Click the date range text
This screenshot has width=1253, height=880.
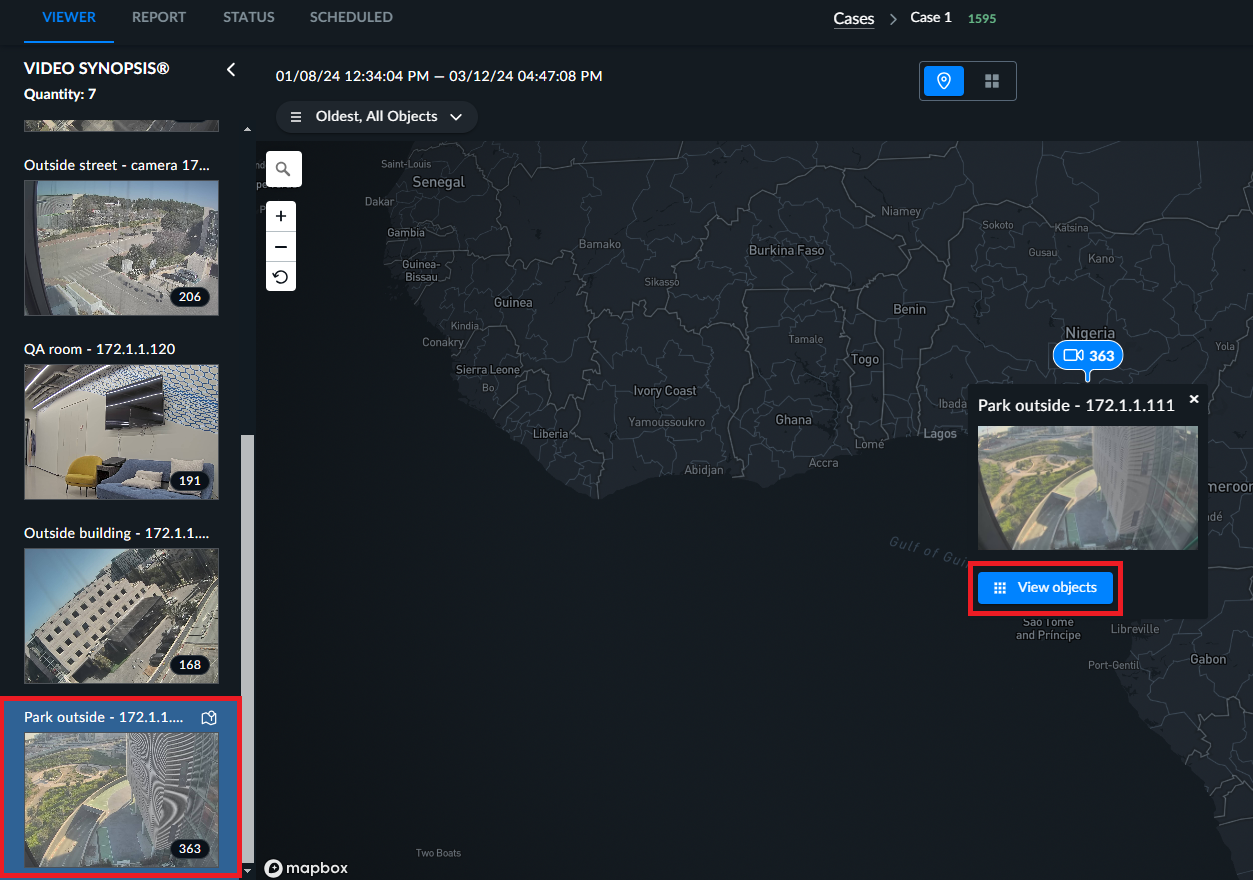(x=439, y=76)
